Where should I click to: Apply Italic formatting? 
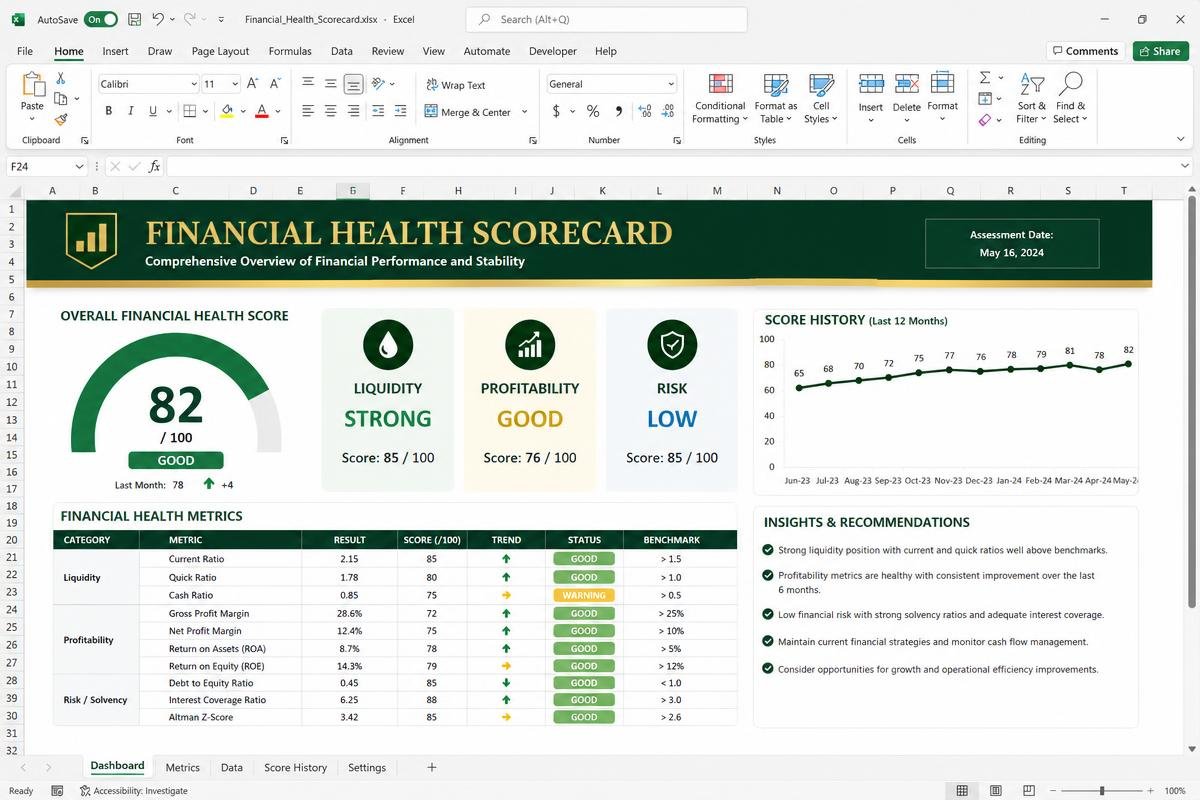(130, 112)
